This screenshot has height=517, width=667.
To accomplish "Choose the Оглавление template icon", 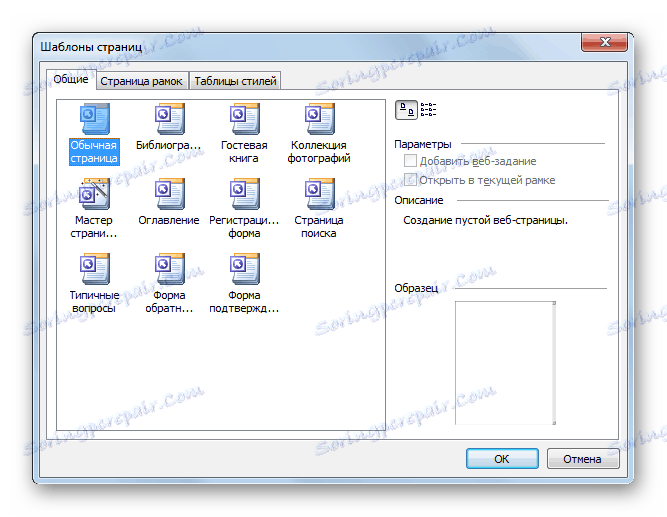I will (x=169, y=194).
